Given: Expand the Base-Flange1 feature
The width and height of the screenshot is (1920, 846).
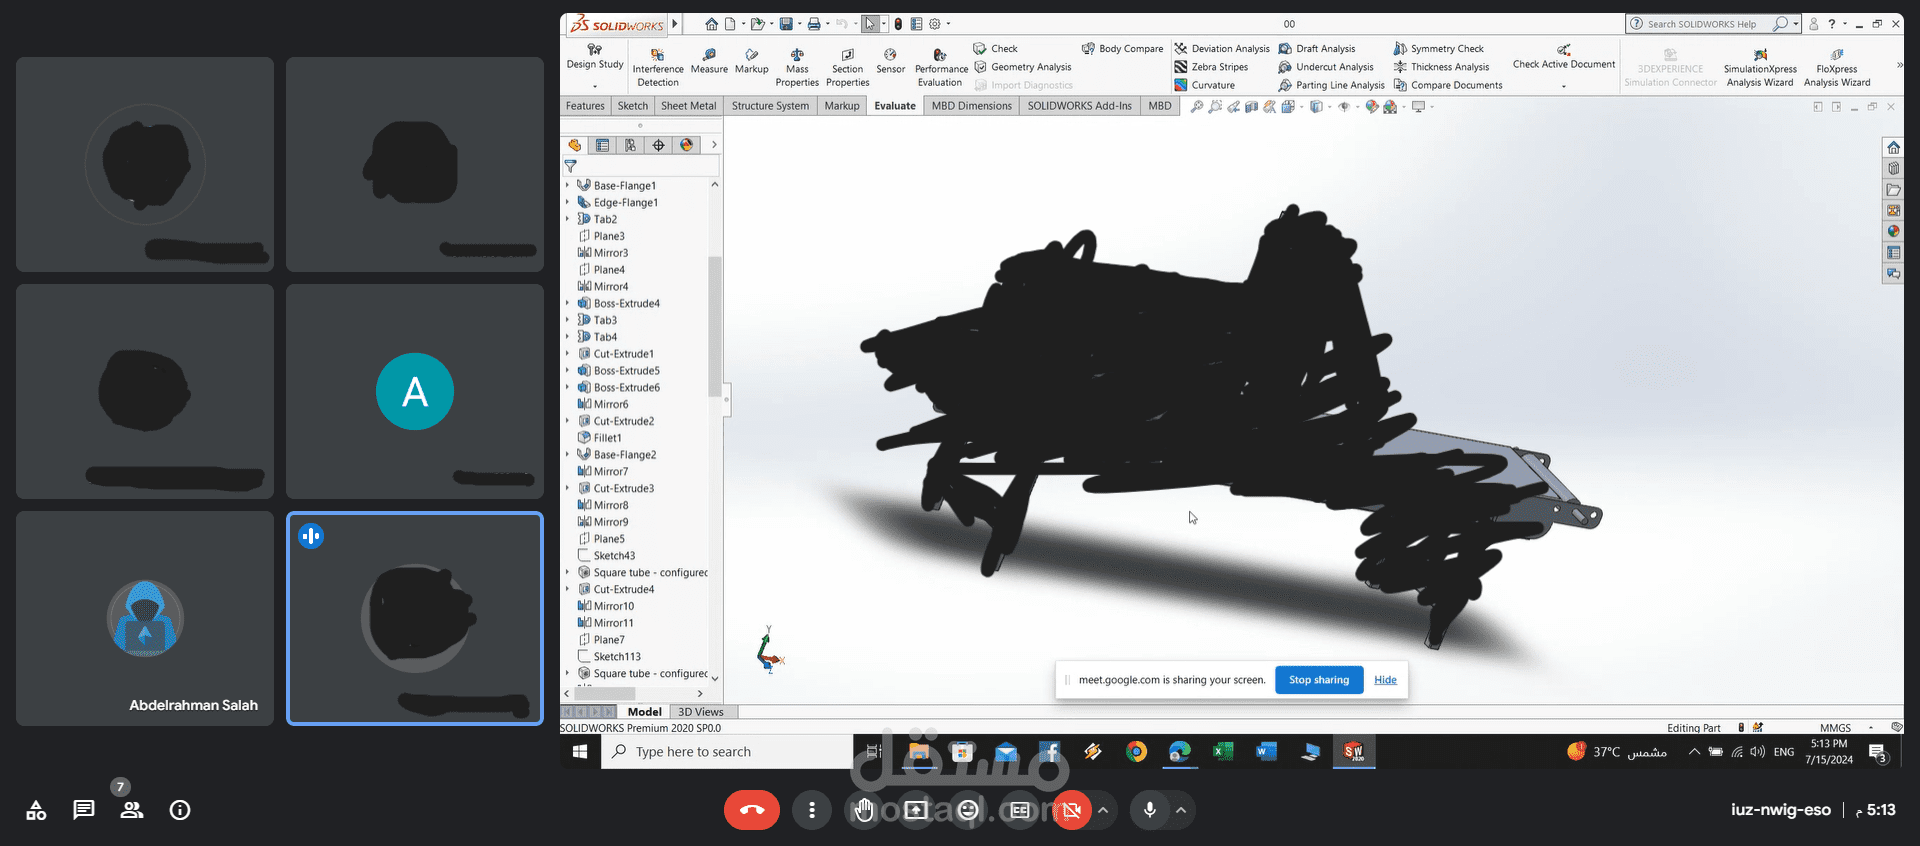Looking at the screenshot, I should point(567,185).
